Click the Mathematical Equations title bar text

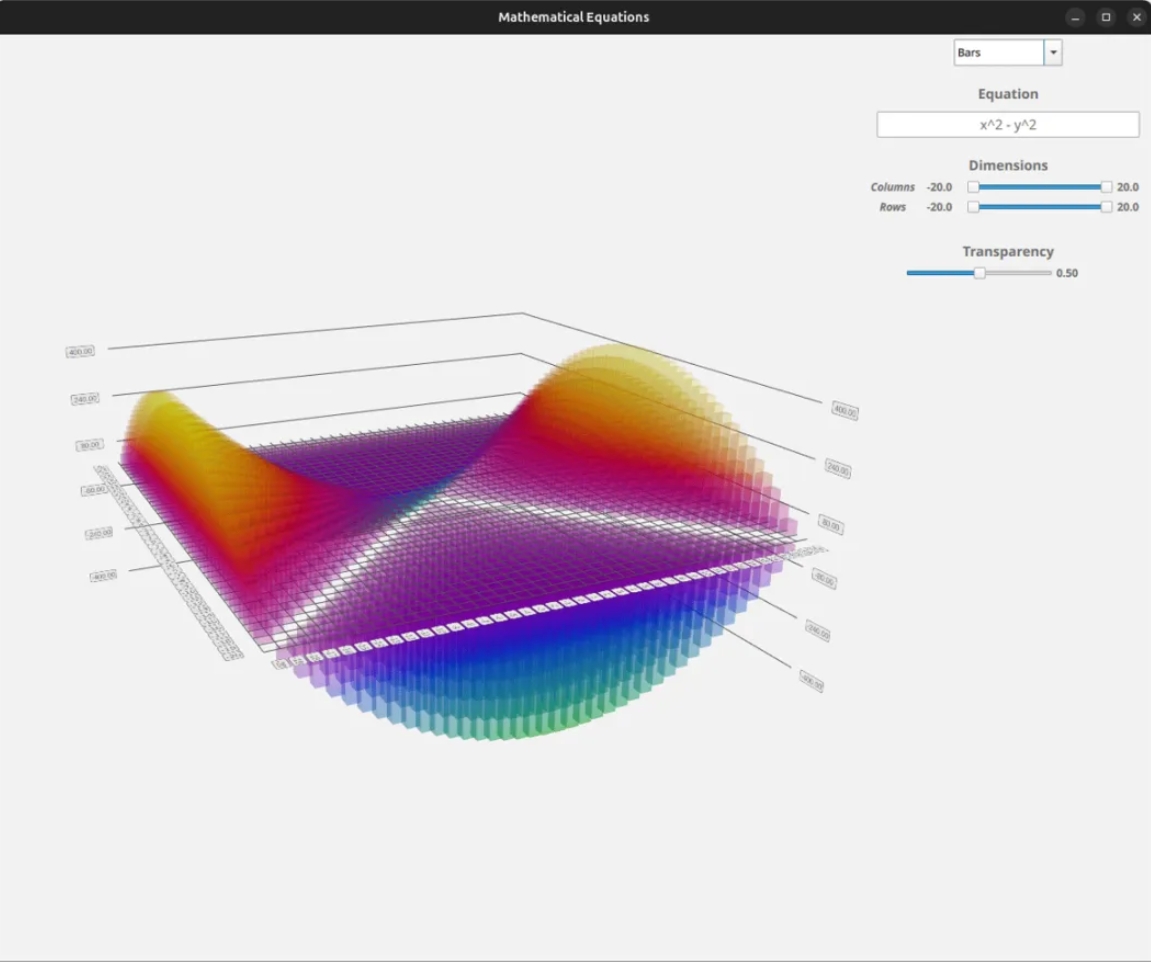pyautogui.click(x=574, y=17)
